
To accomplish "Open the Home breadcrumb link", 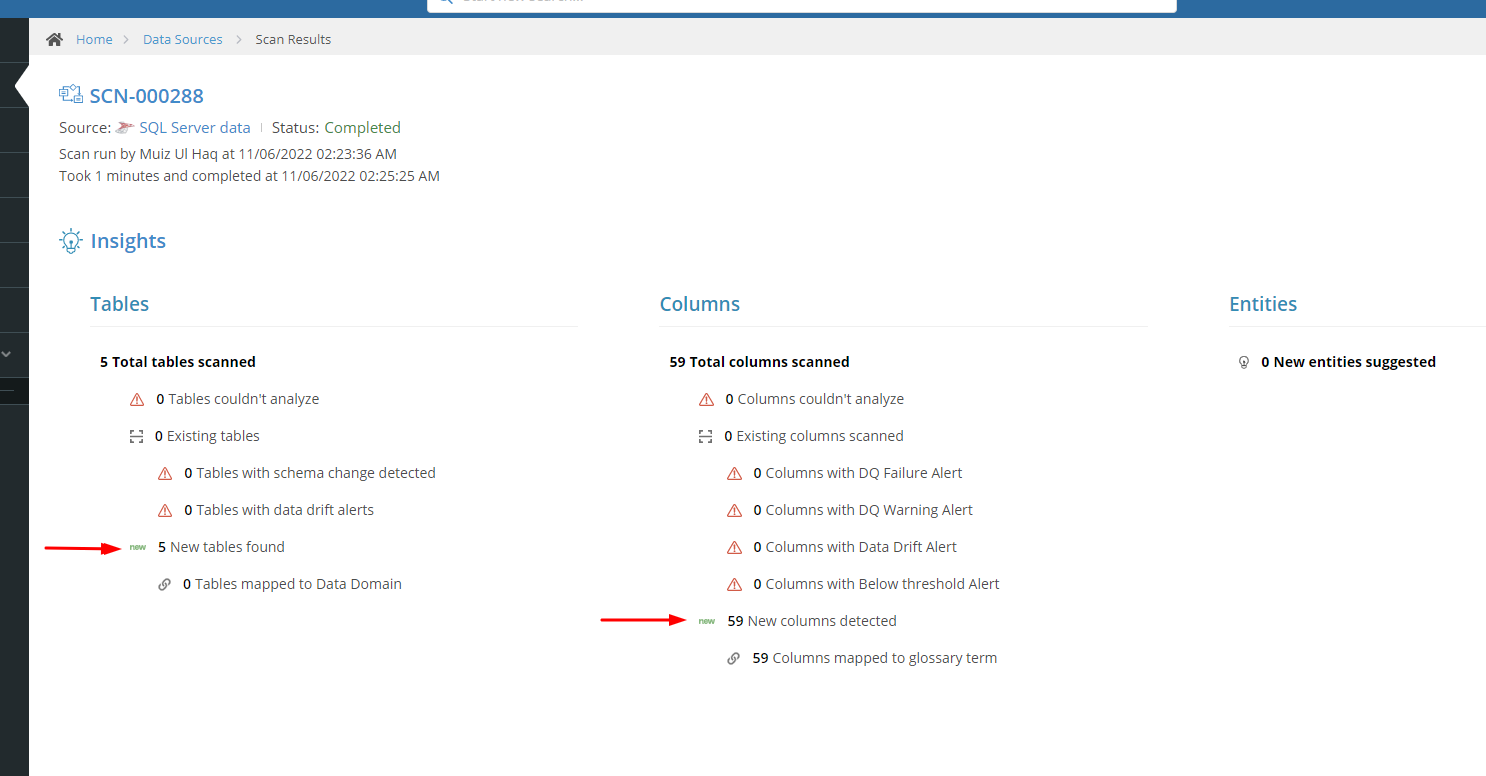I will tap(94, 39).
